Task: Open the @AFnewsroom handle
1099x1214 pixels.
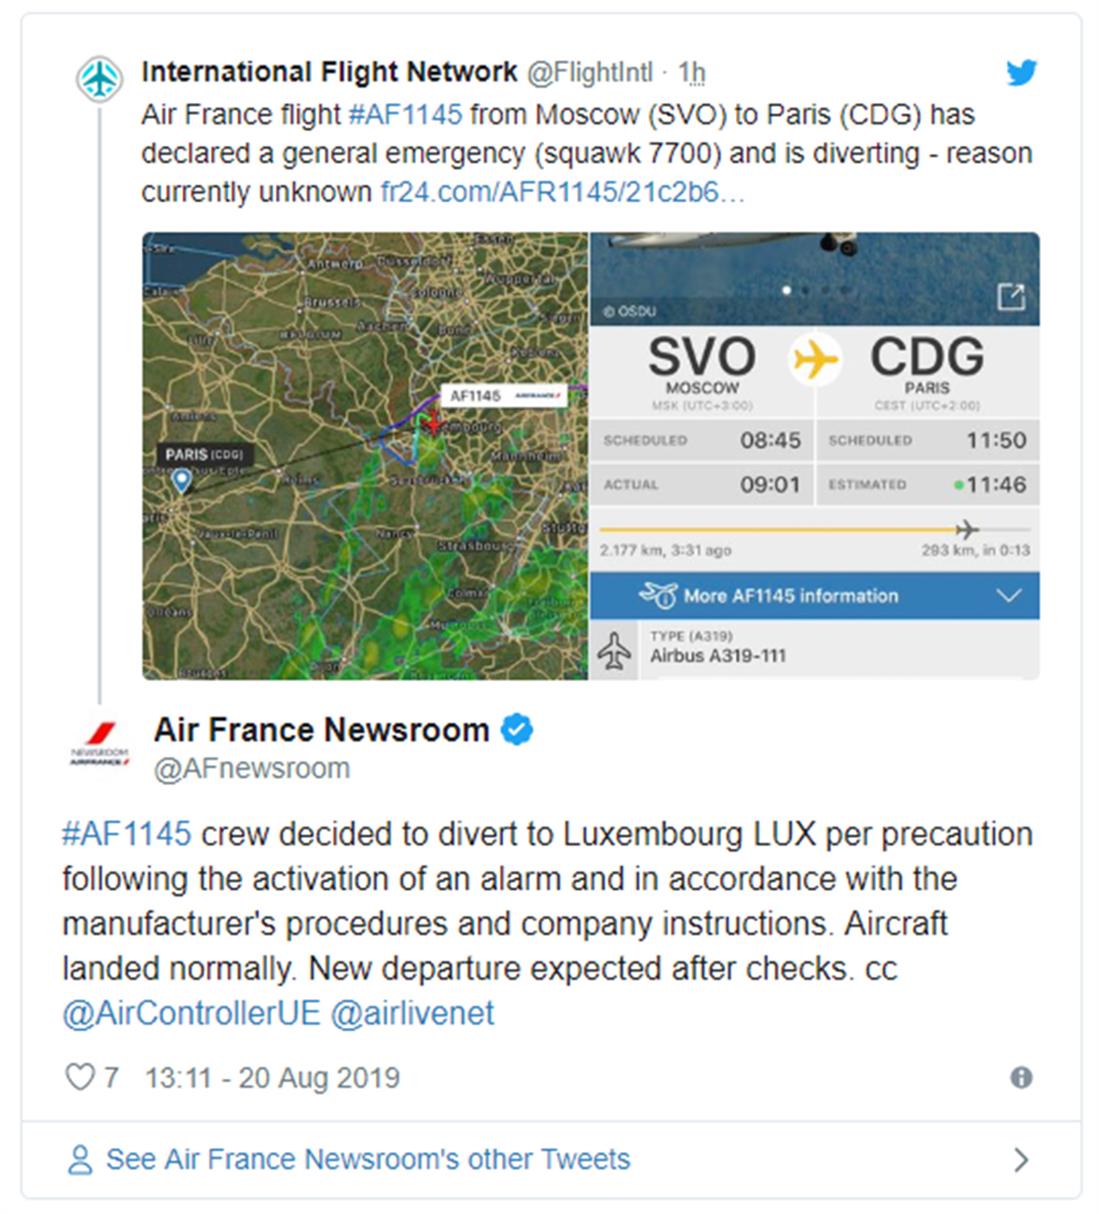Action: [251, 768]
